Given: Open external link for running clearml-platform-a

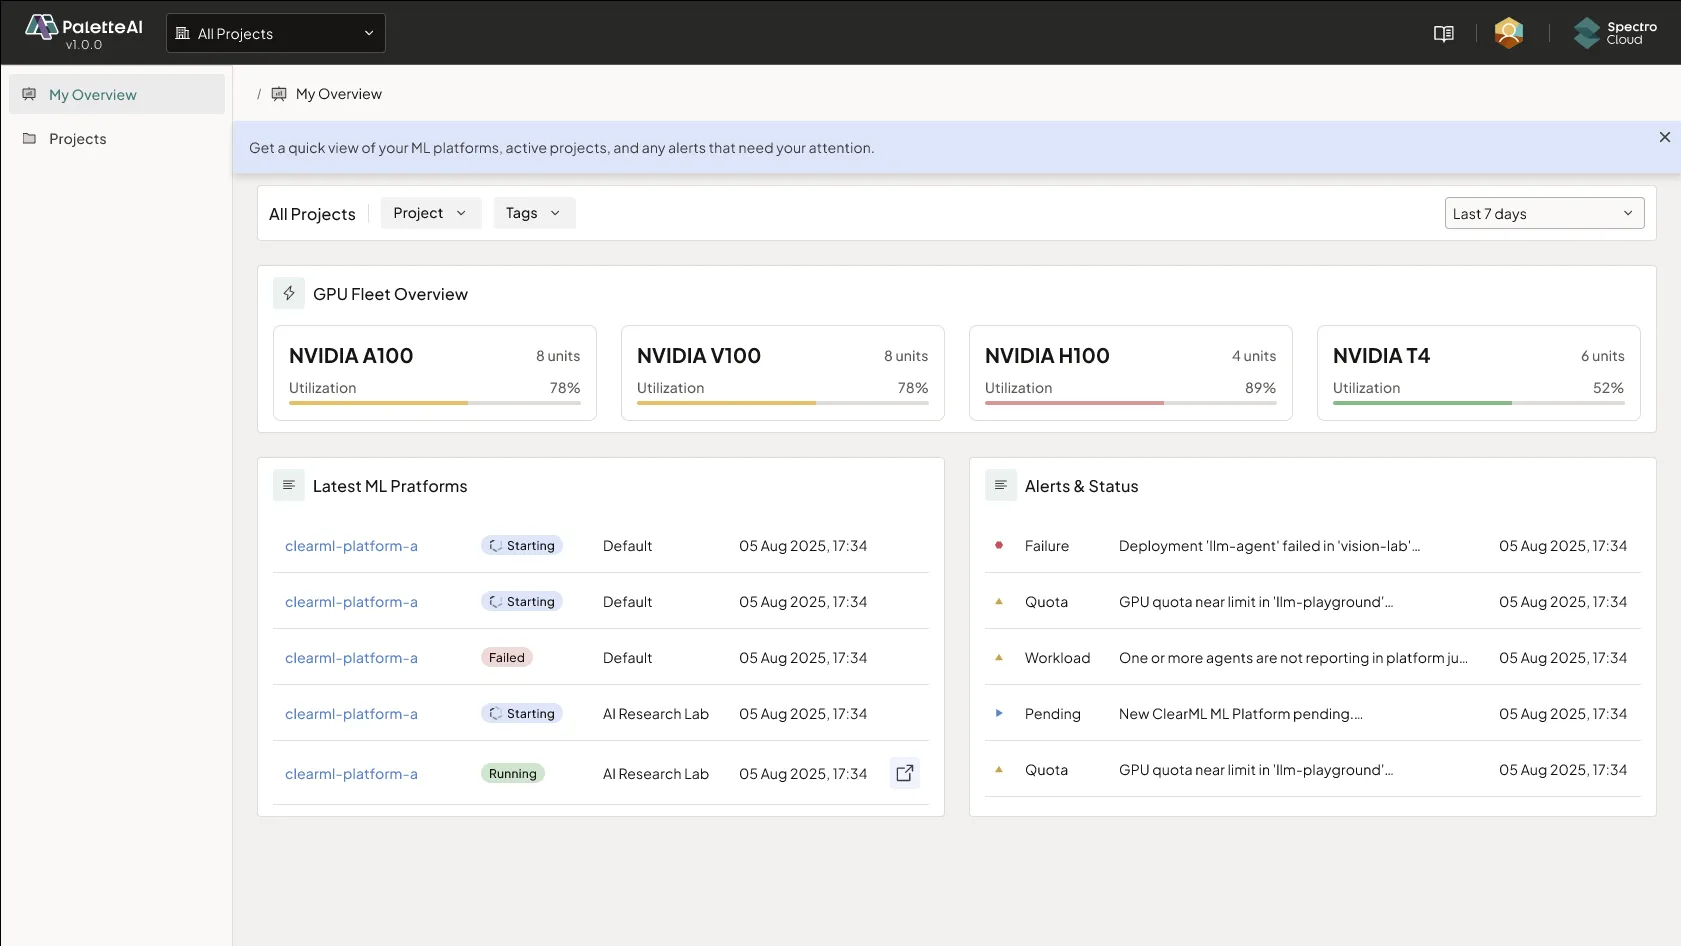Looking at the screenshot, I should point(904,773).
